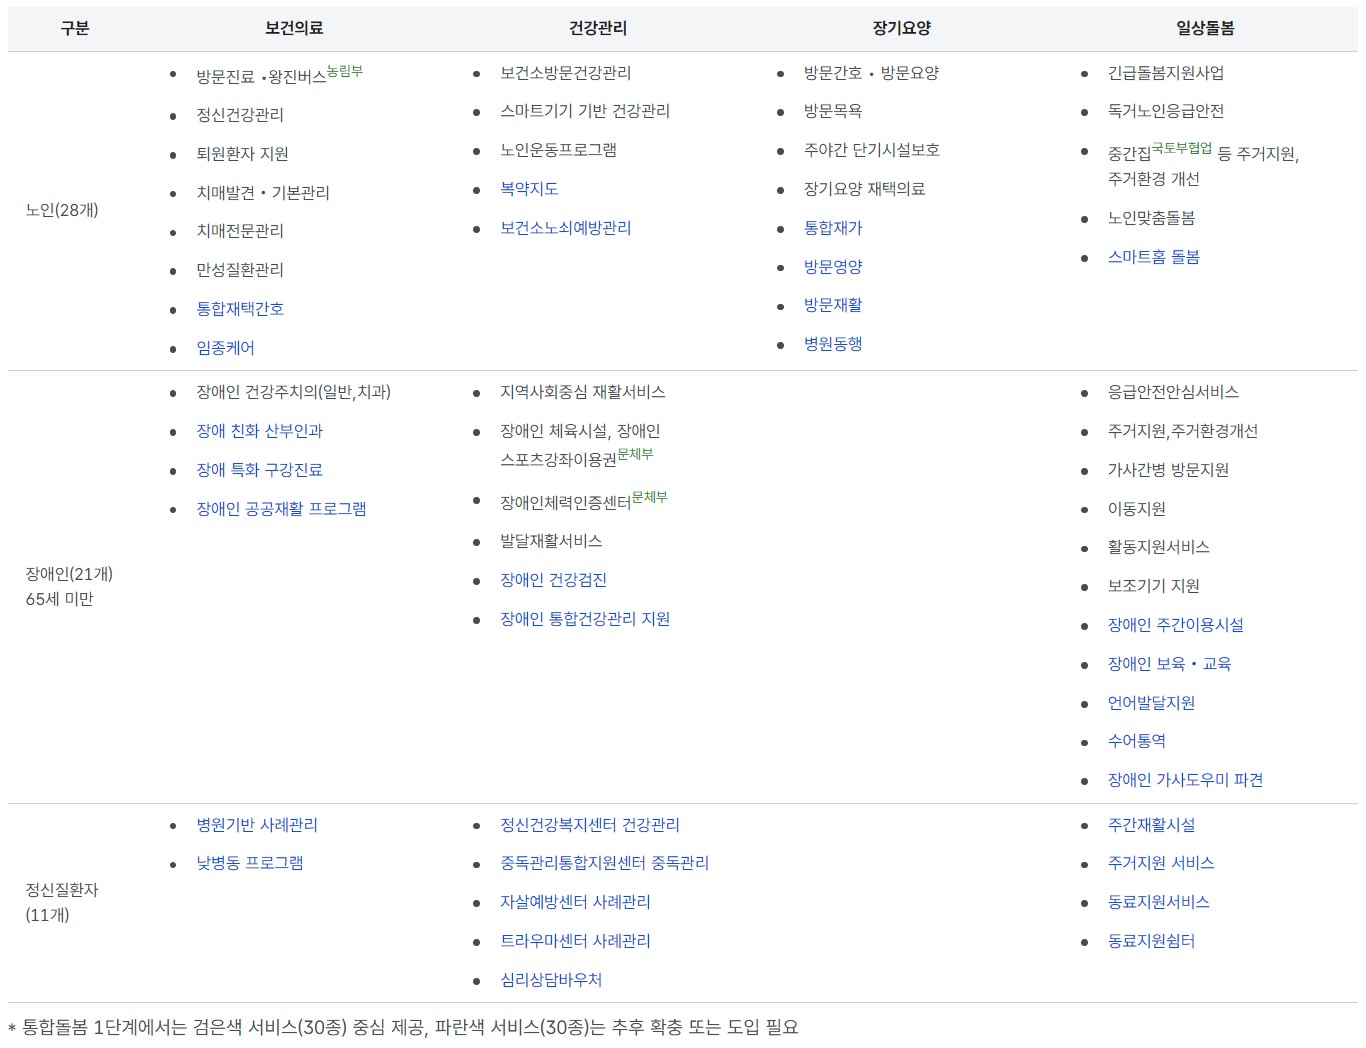Open the 낮병동 프로그램 link
The height and width of the screenshot is (1048, 1366).
point(249,863)
